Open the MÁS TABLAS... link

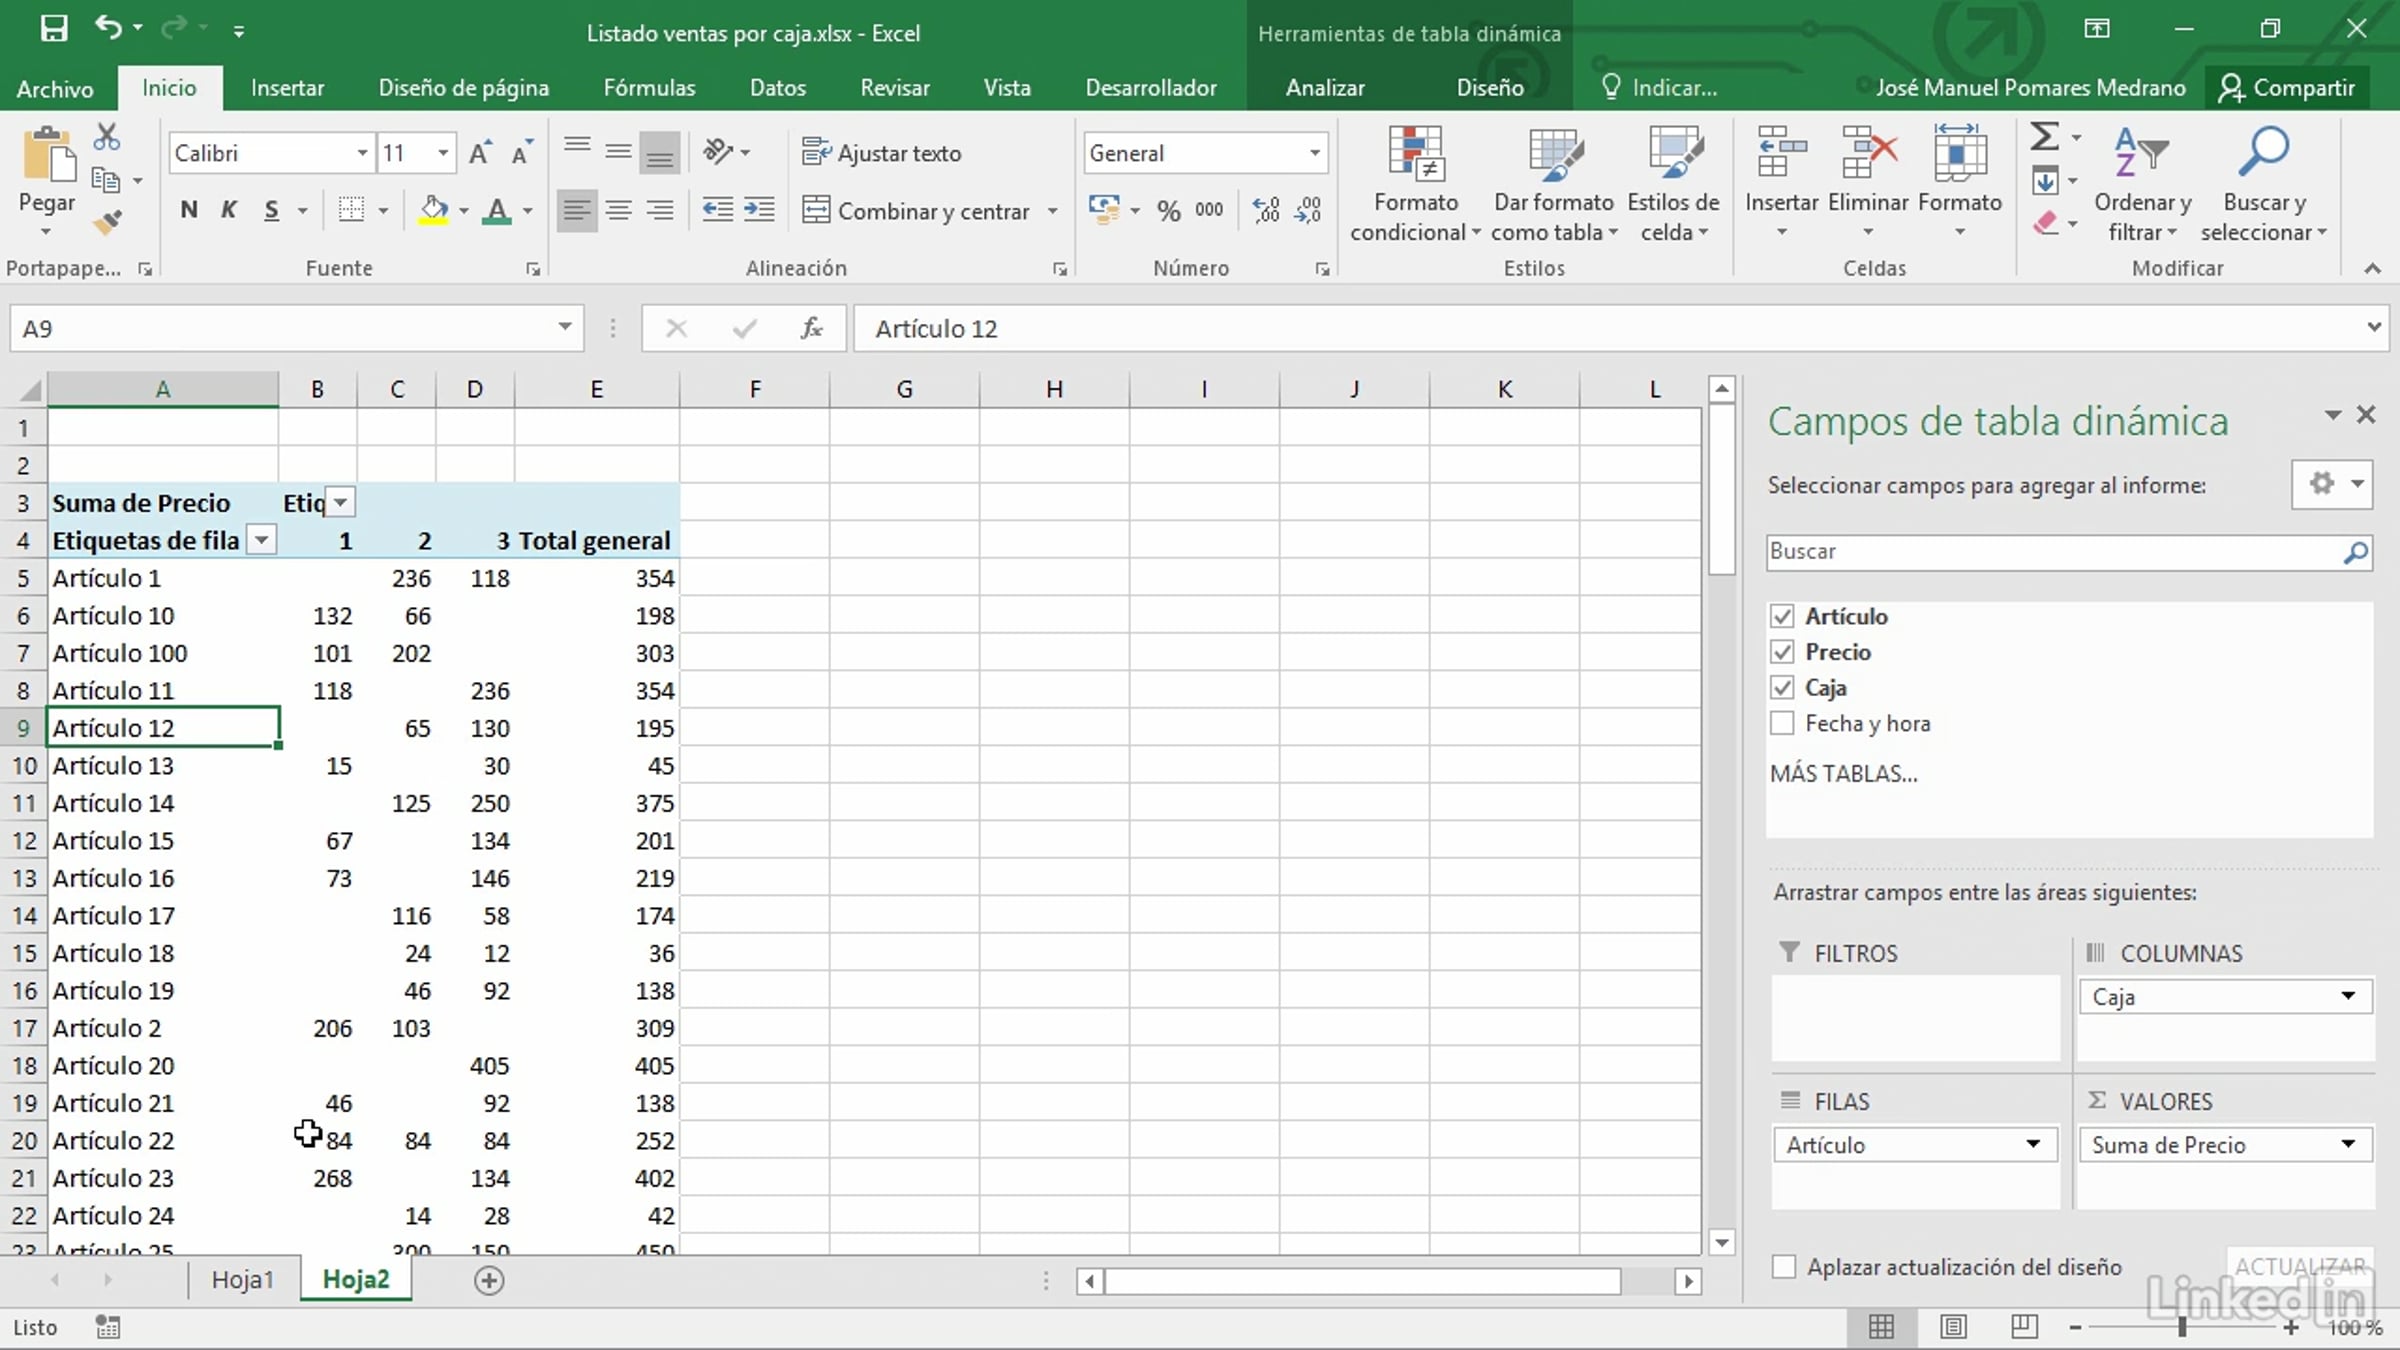pyautogui.click(x=1843, y=773)
